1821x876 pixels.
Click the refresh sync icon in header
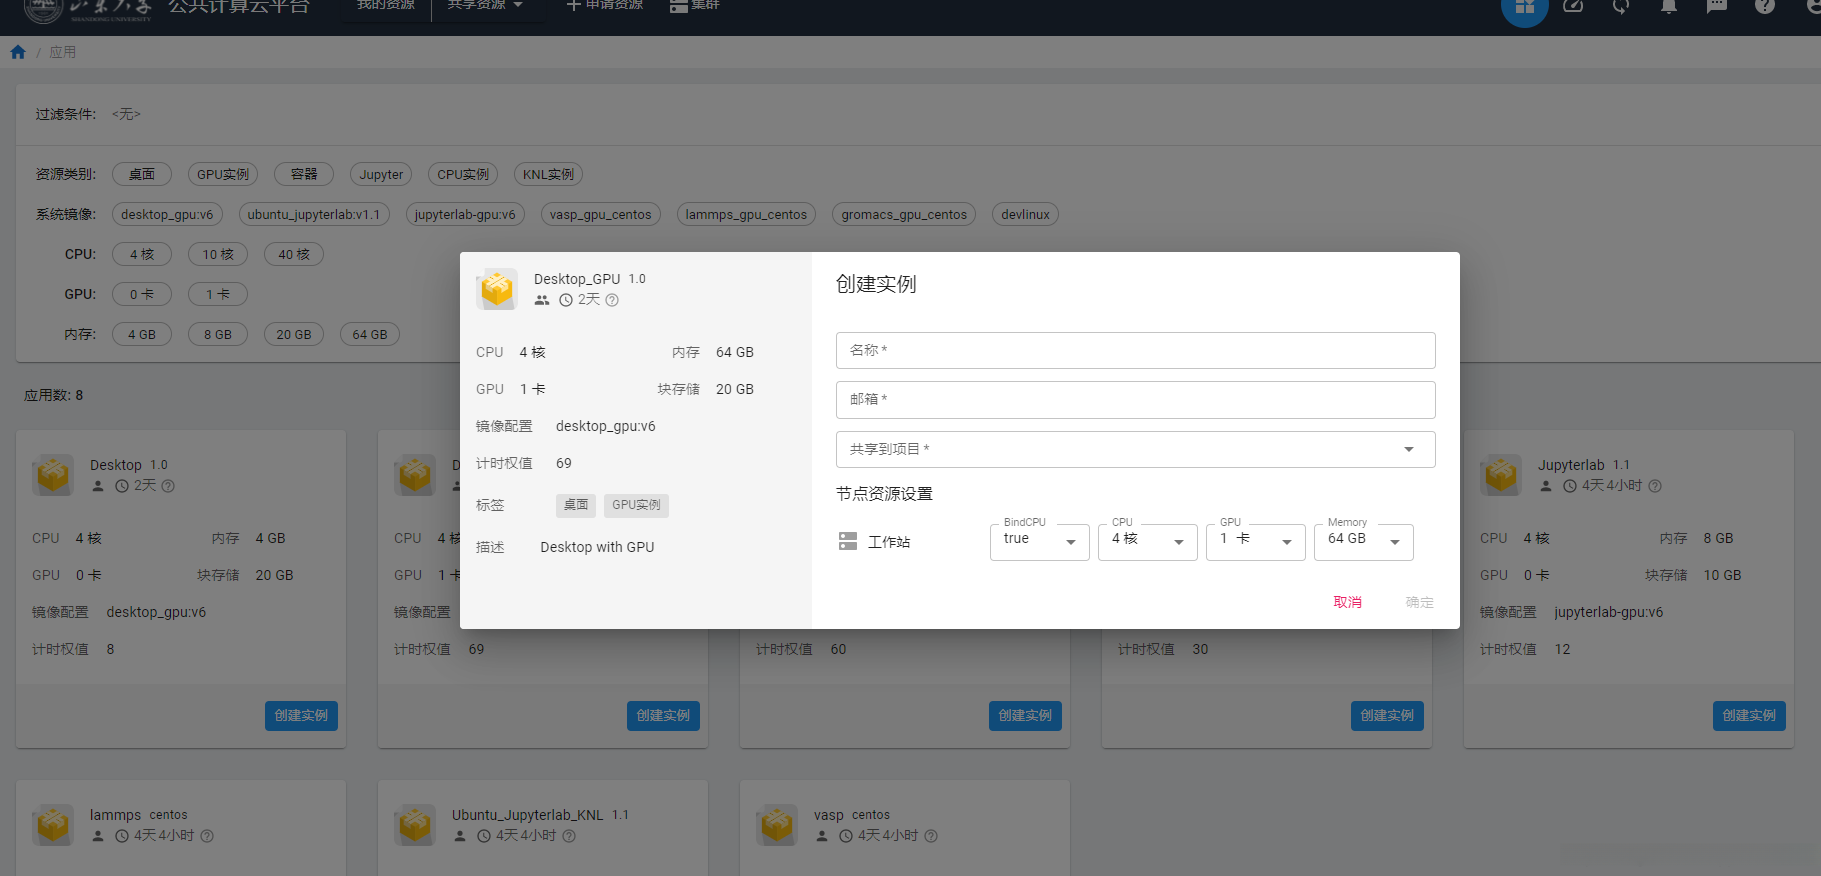(1621, 6)
